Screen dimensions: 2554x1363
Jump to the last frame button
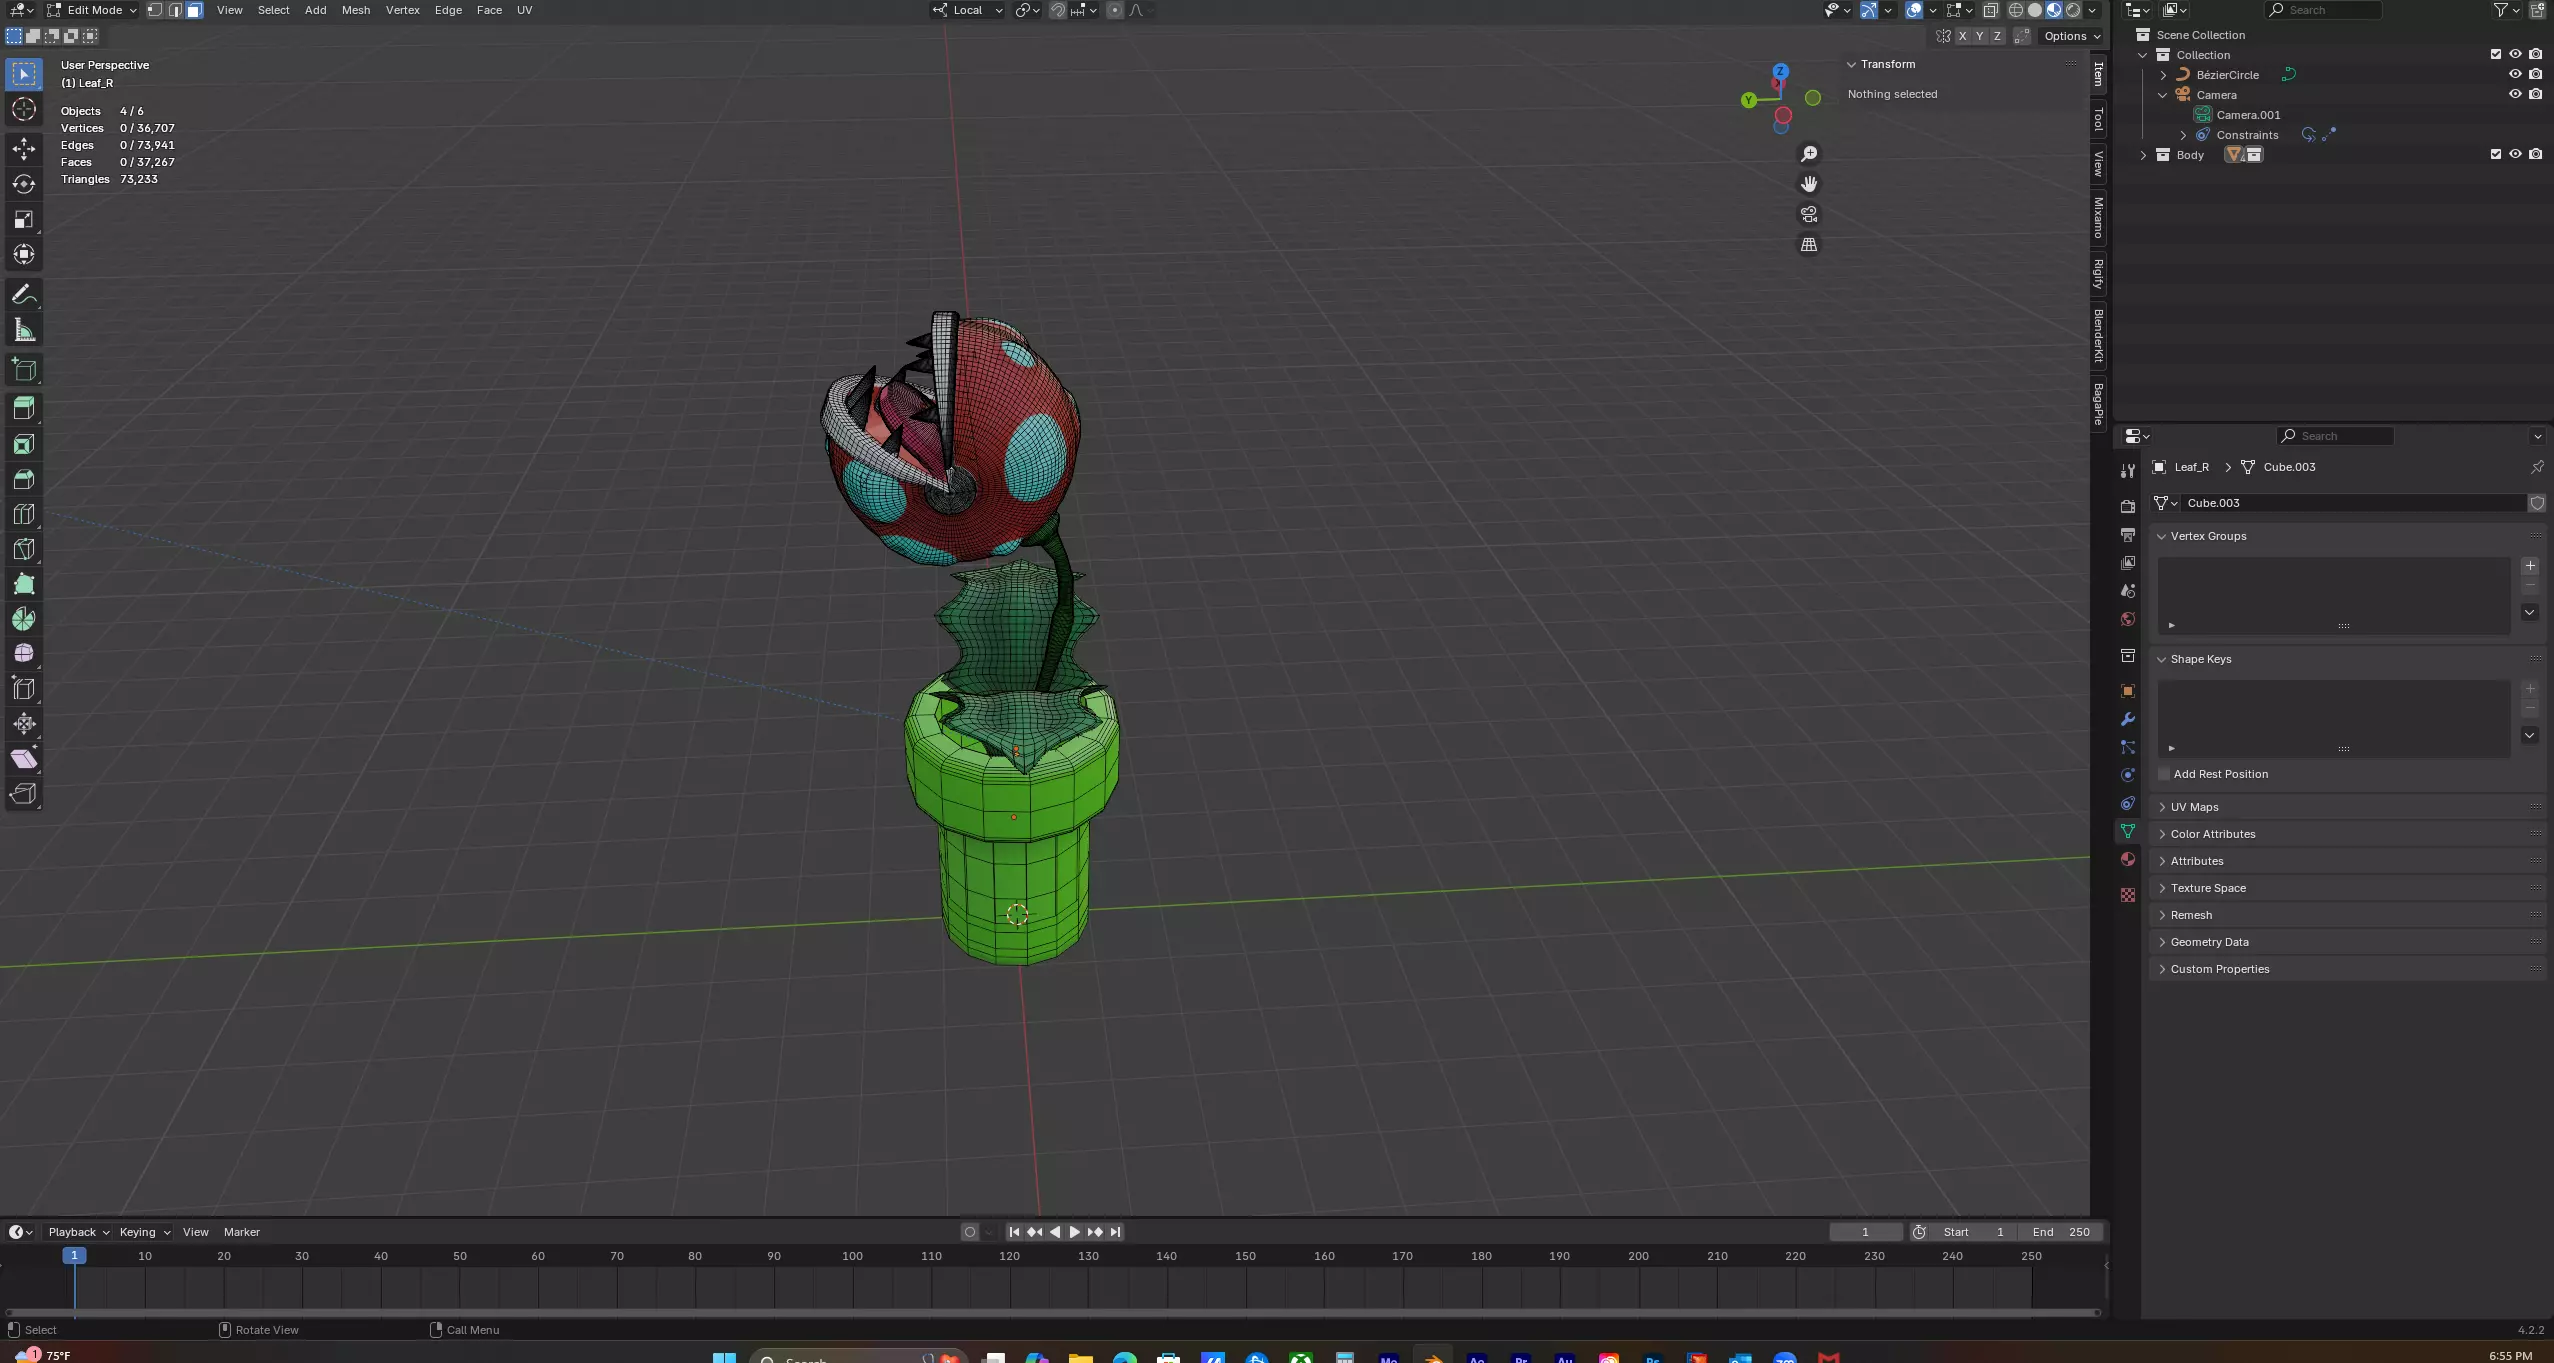(1115, 1232)
